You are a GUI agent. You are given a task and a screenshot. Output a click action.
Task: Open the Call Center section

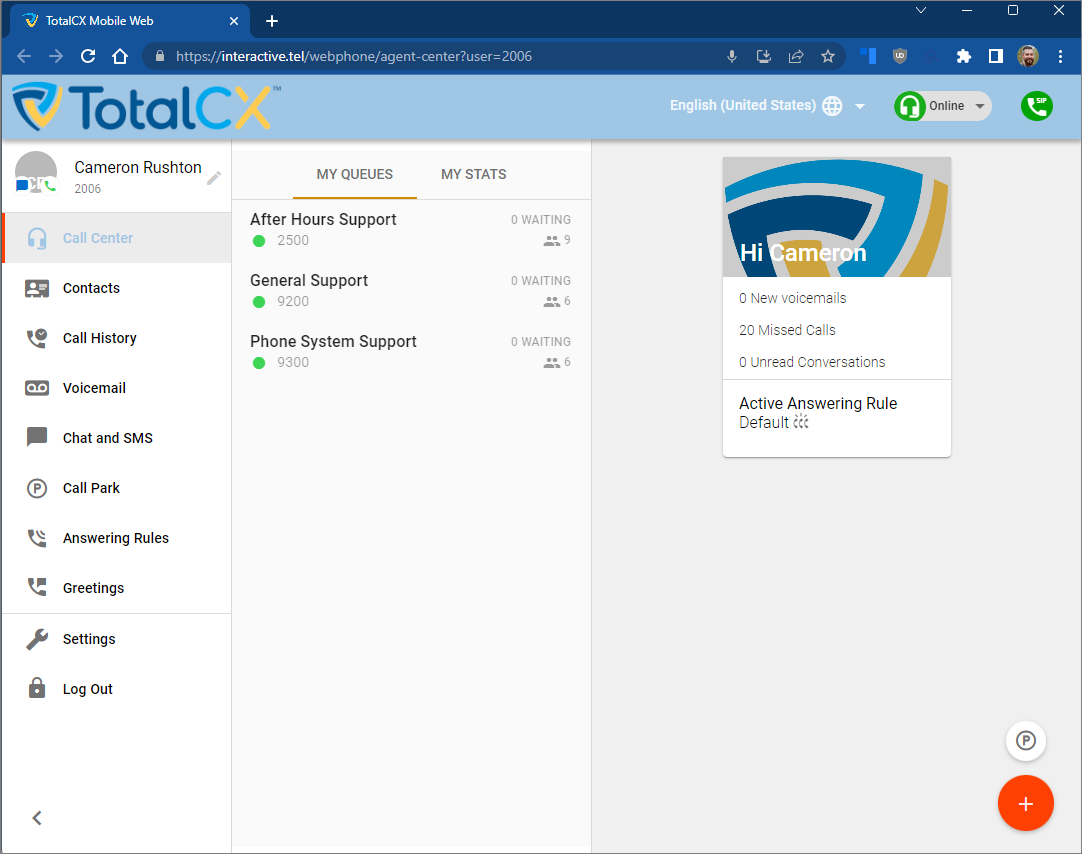[x=117, y=238]
